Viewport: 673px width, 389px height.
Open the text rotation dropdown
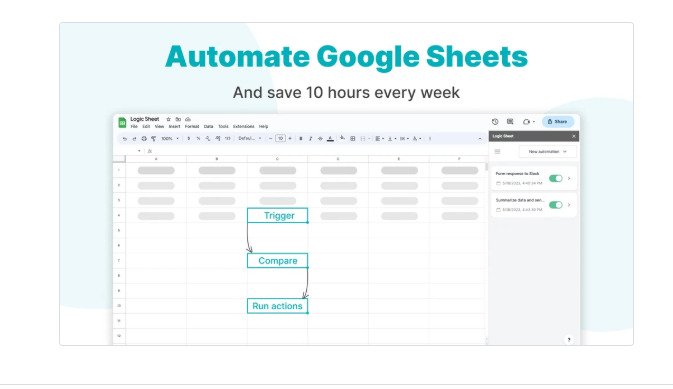click(416, 139)
